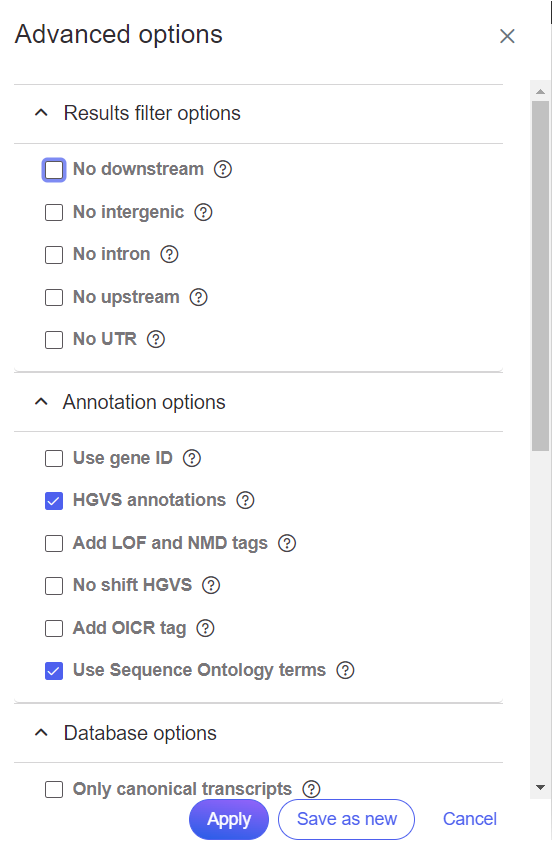This screenshot has width=553, height=841.
Task: Click help icon beside No intron
Action: [x=169, y=254]
